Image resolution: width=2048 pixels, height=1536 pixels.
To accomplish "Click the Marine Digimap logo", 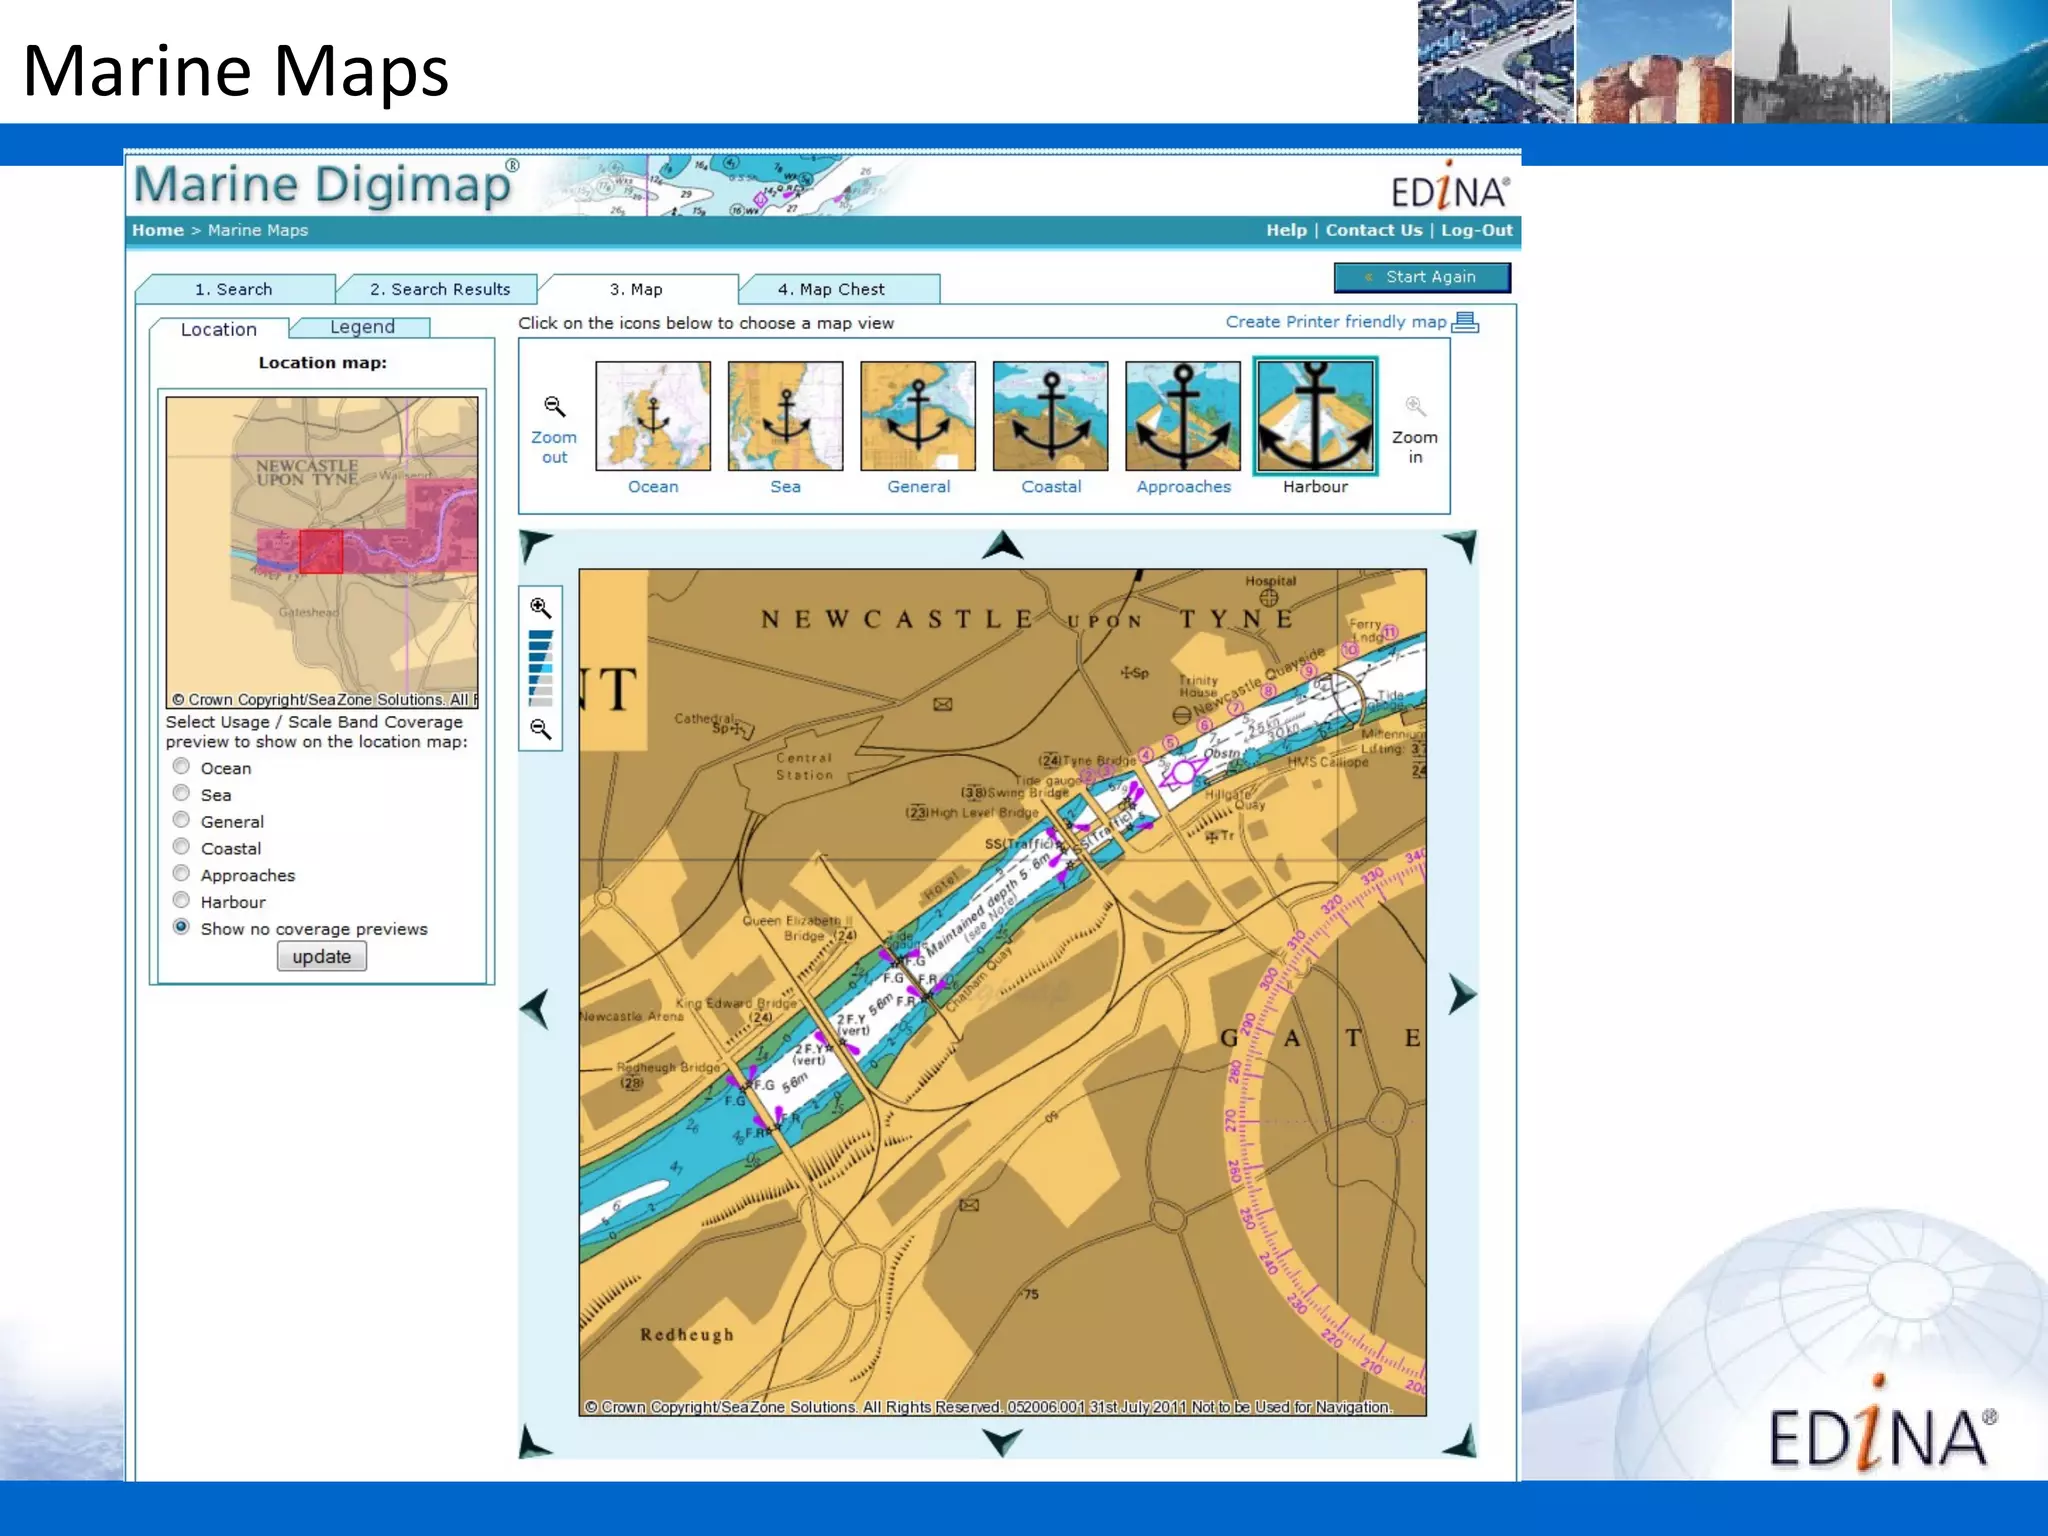I will click(x=326, y=185).
